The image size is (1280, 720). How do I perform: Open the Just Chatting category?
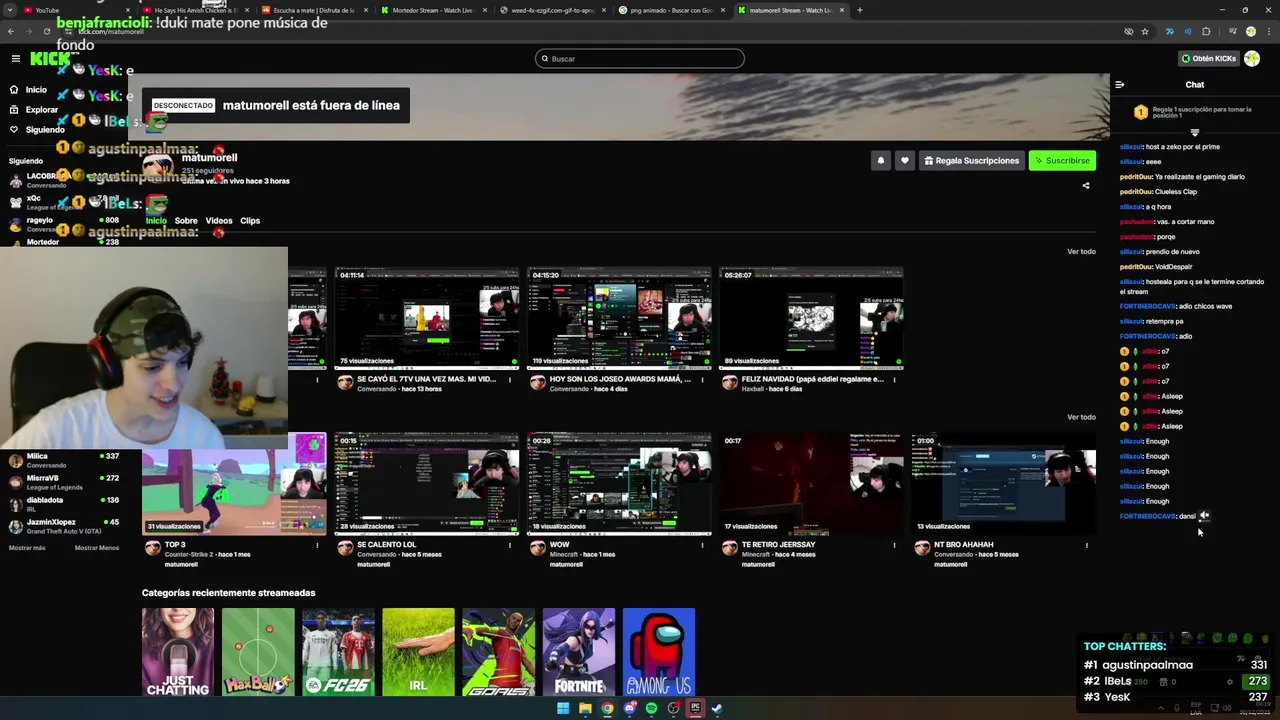pos(178,652)
